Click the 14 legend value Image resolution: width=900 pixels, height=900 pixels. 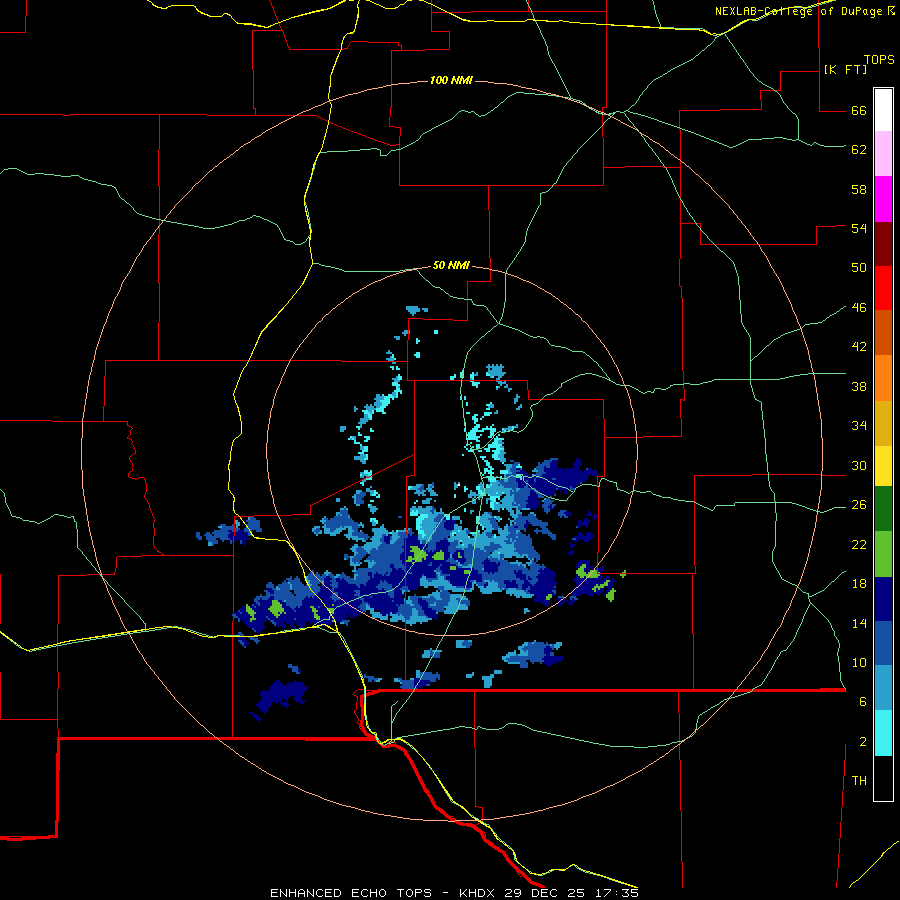859,623
